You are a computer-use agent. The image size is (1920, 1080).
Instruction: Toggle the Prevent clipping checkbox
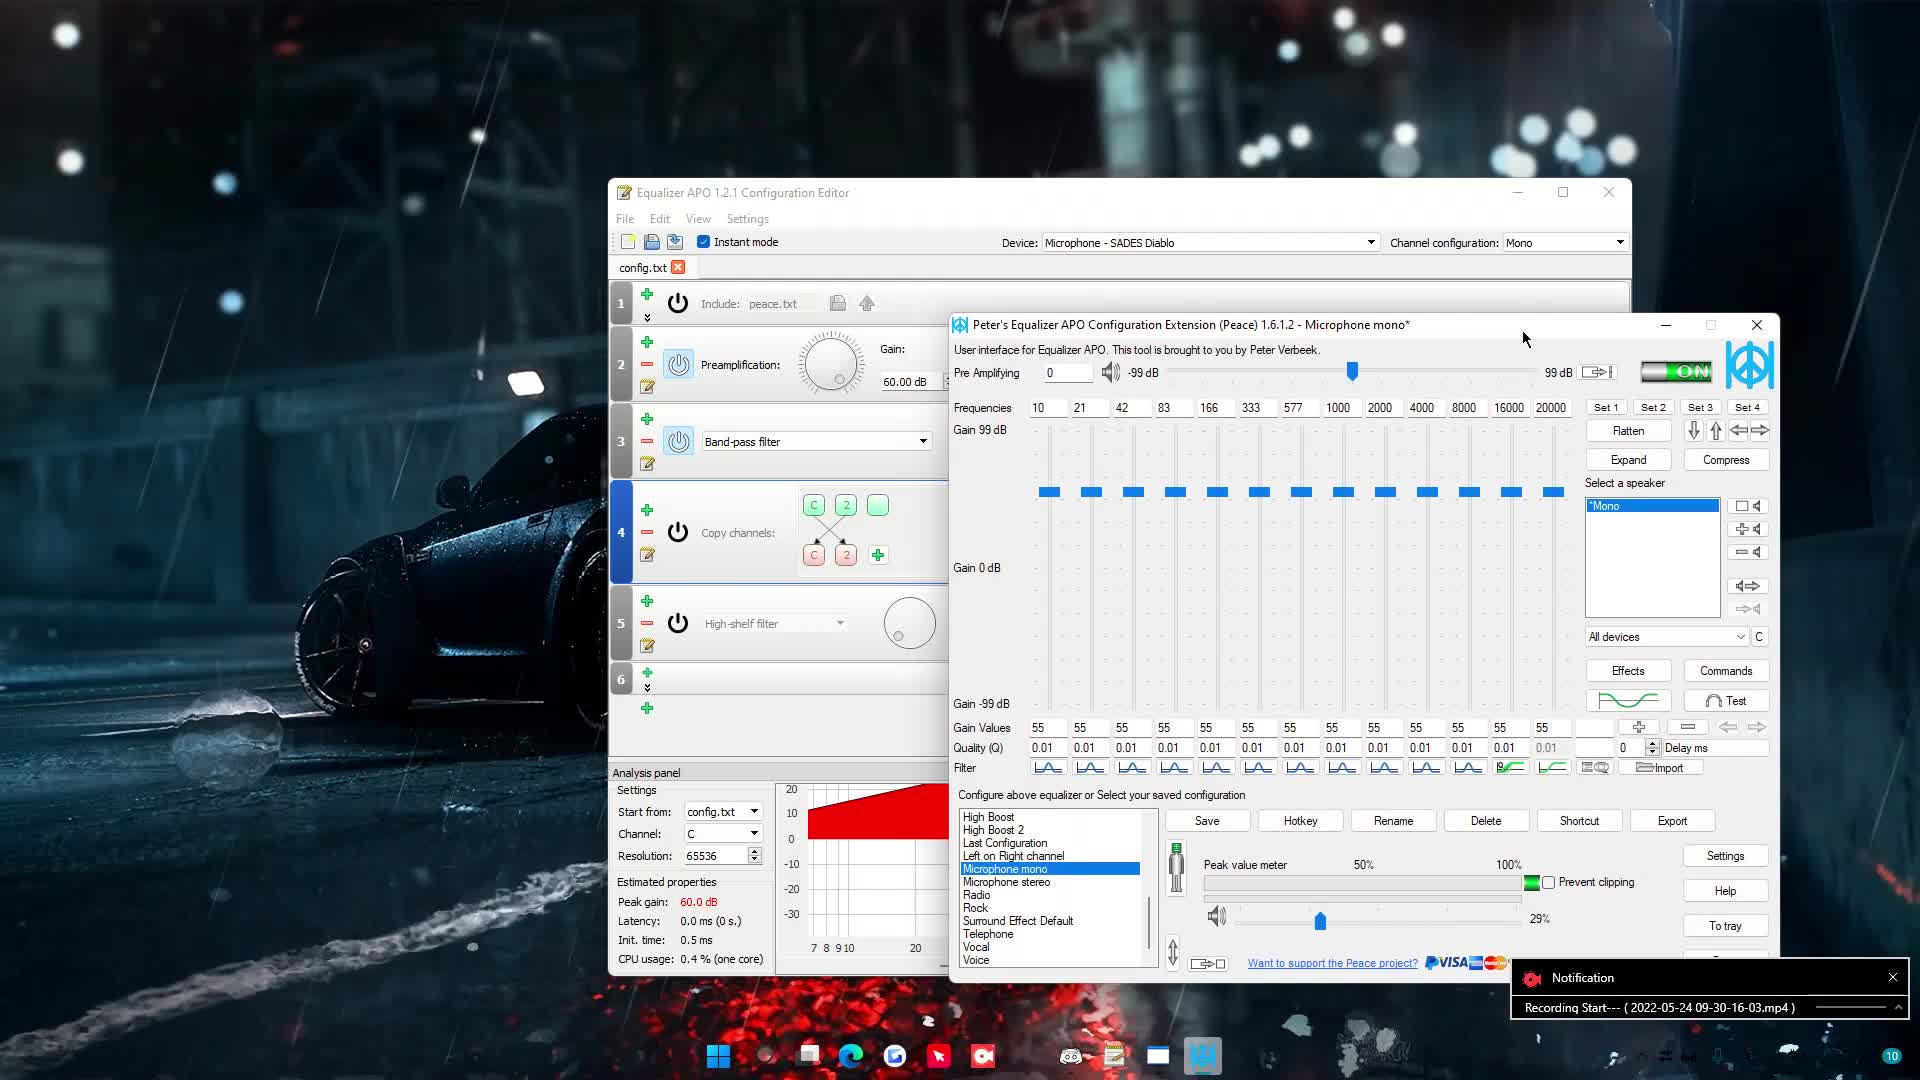coord(1549,882)
